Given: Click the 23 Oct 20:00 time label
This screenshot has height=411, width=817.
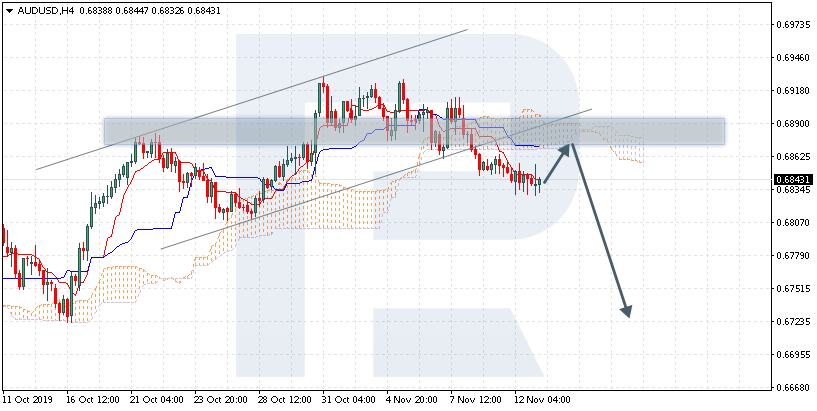Looking at the screenshot, I should click(x=219, y=400).
